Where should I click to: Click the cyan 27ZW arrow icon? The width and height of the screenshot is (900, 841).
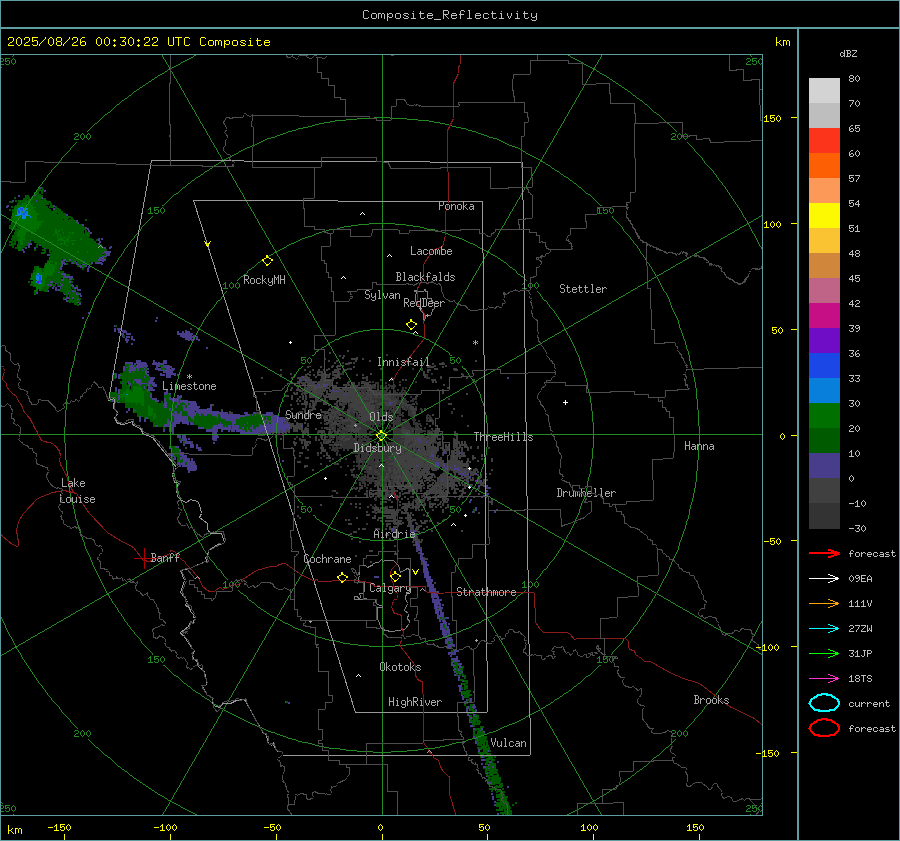click(x=824, y=629)
